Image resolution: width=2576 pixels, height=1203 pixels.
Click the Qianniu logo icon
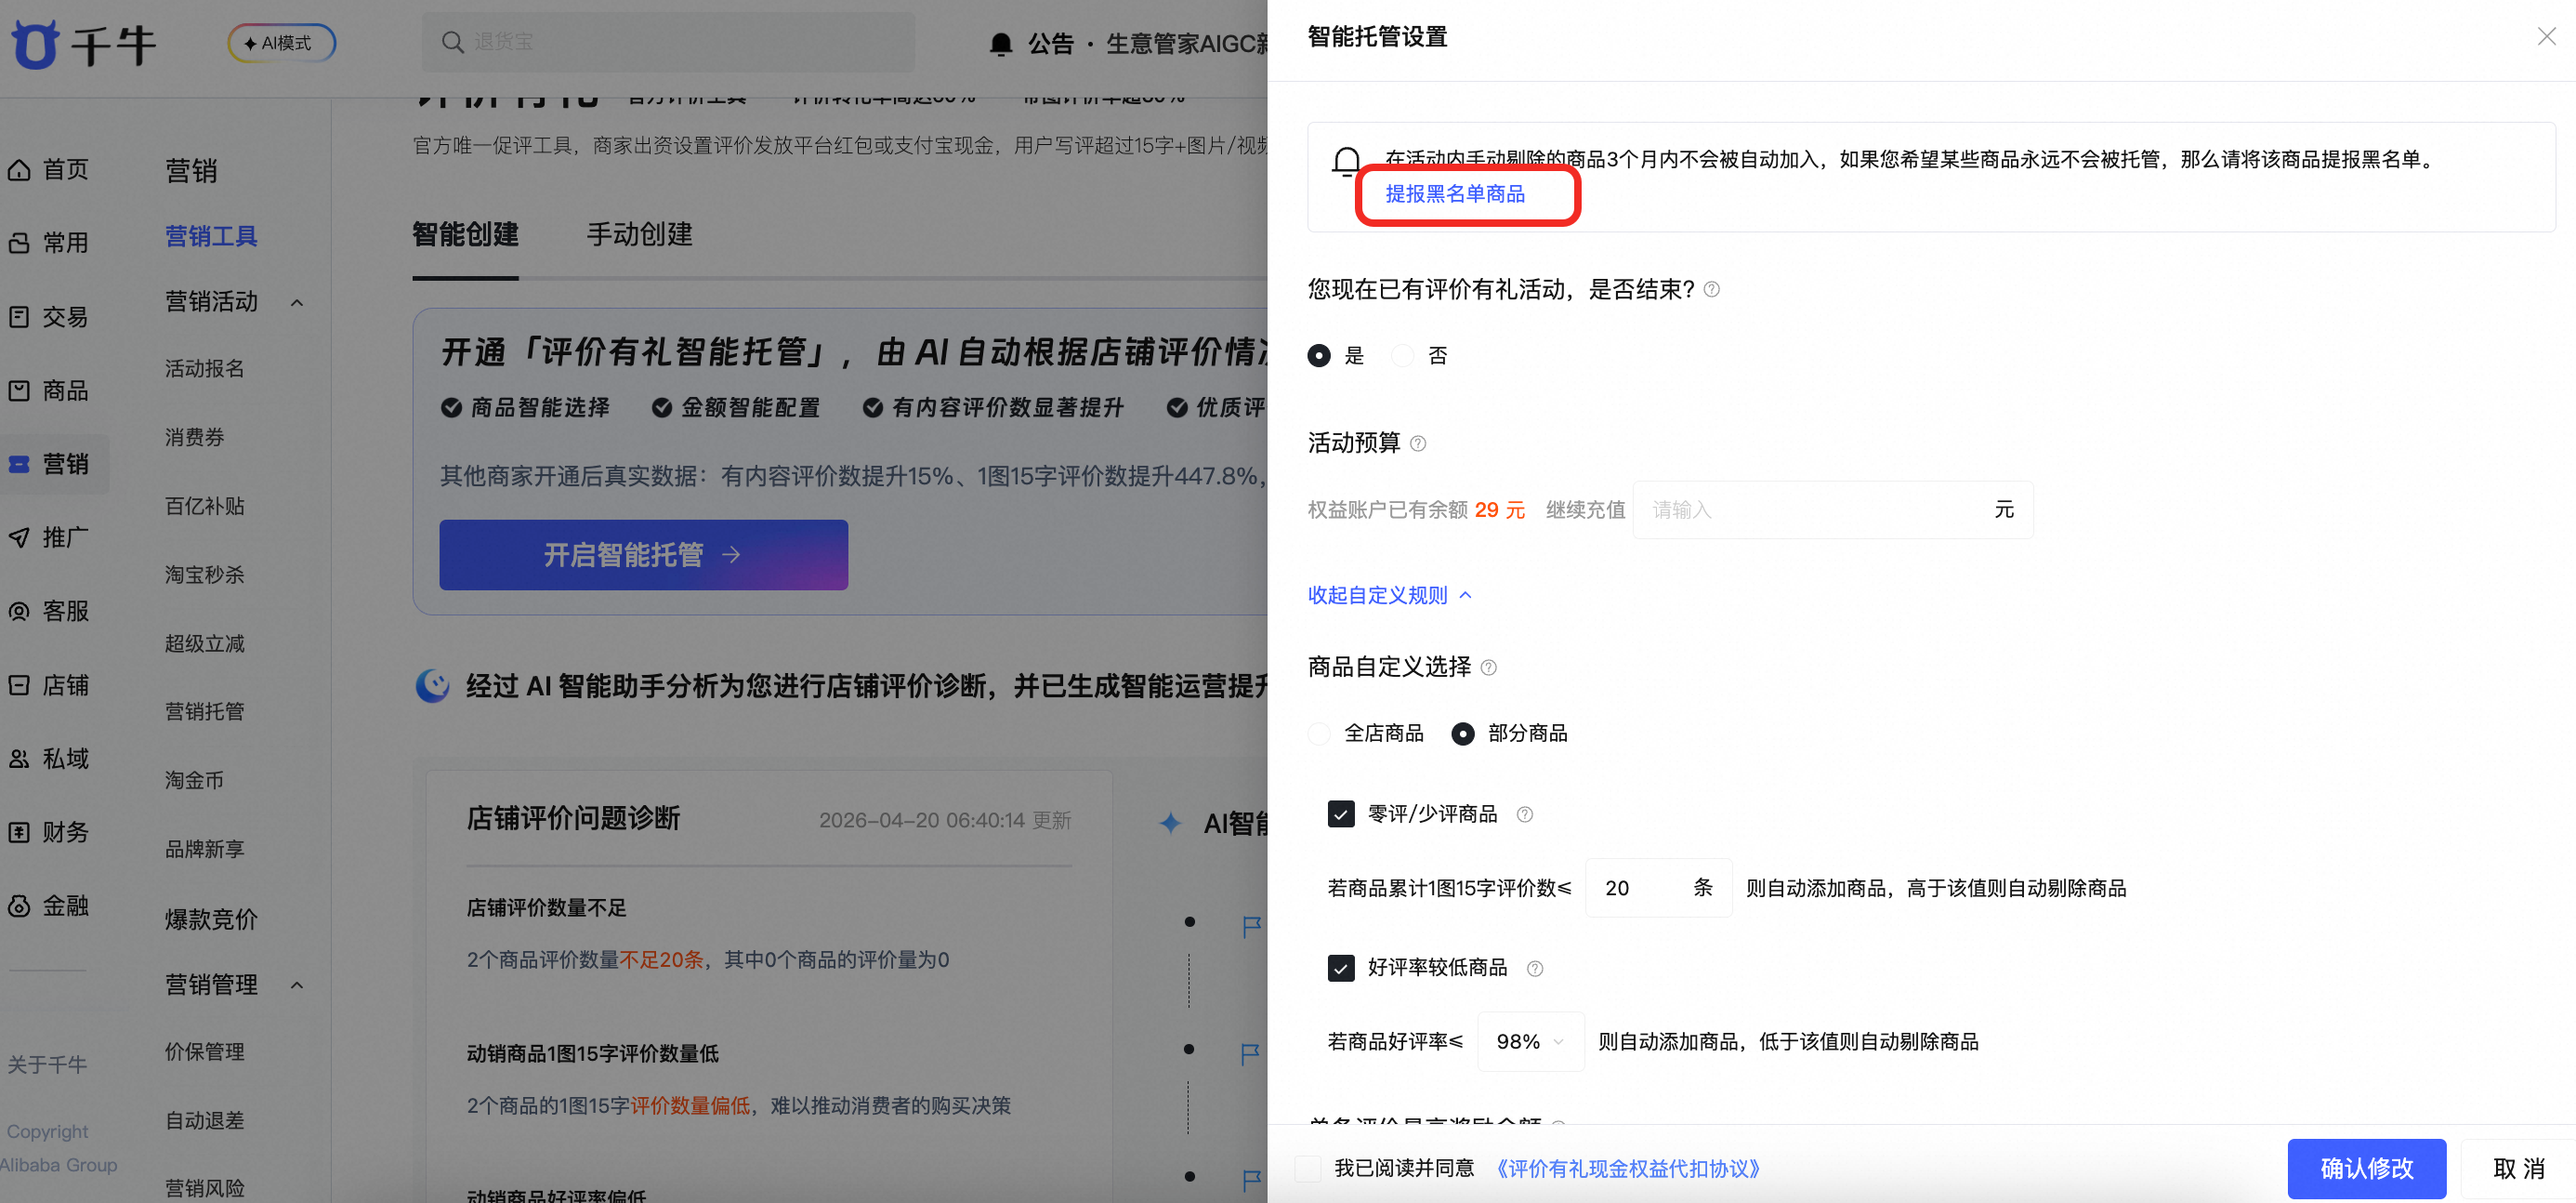point(35,44)
